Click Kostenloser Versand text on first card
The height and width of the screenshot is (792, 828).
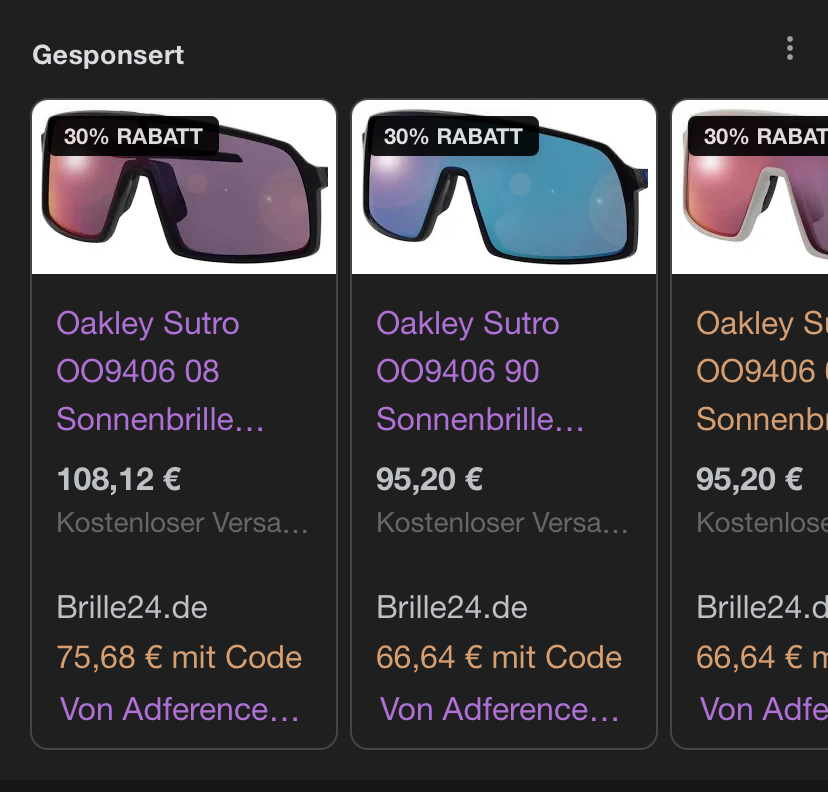click(182, 523)
